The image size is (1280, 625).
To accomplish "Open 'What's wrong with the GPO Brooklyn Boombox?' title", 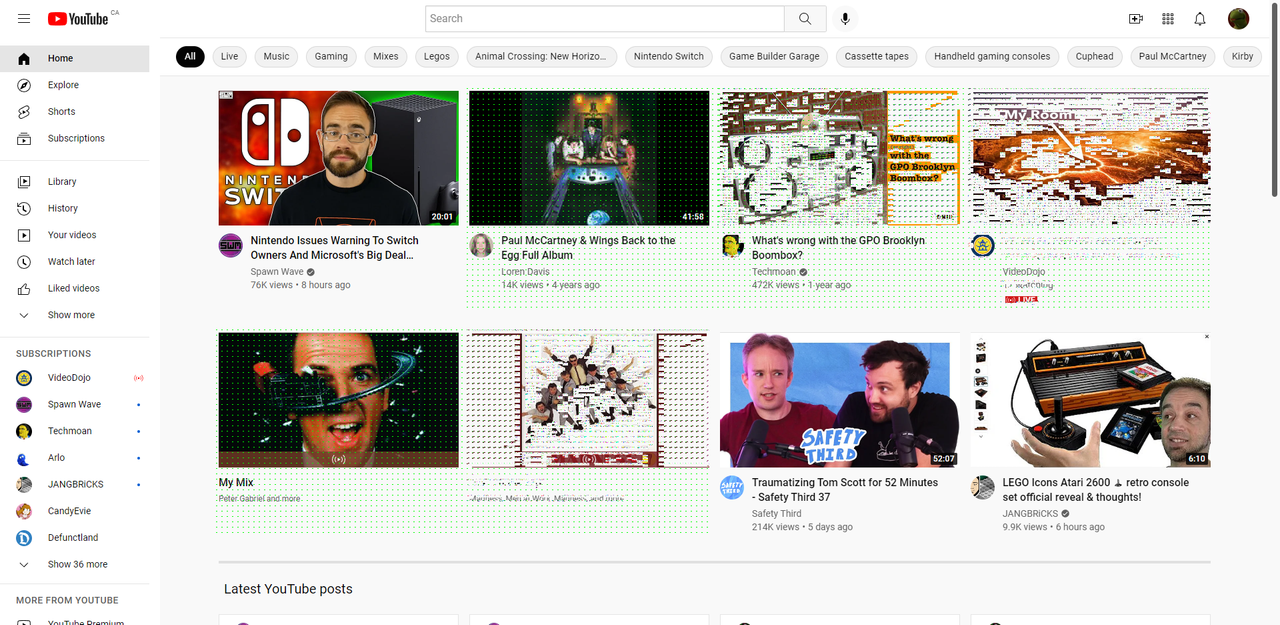I will (838, 248).
